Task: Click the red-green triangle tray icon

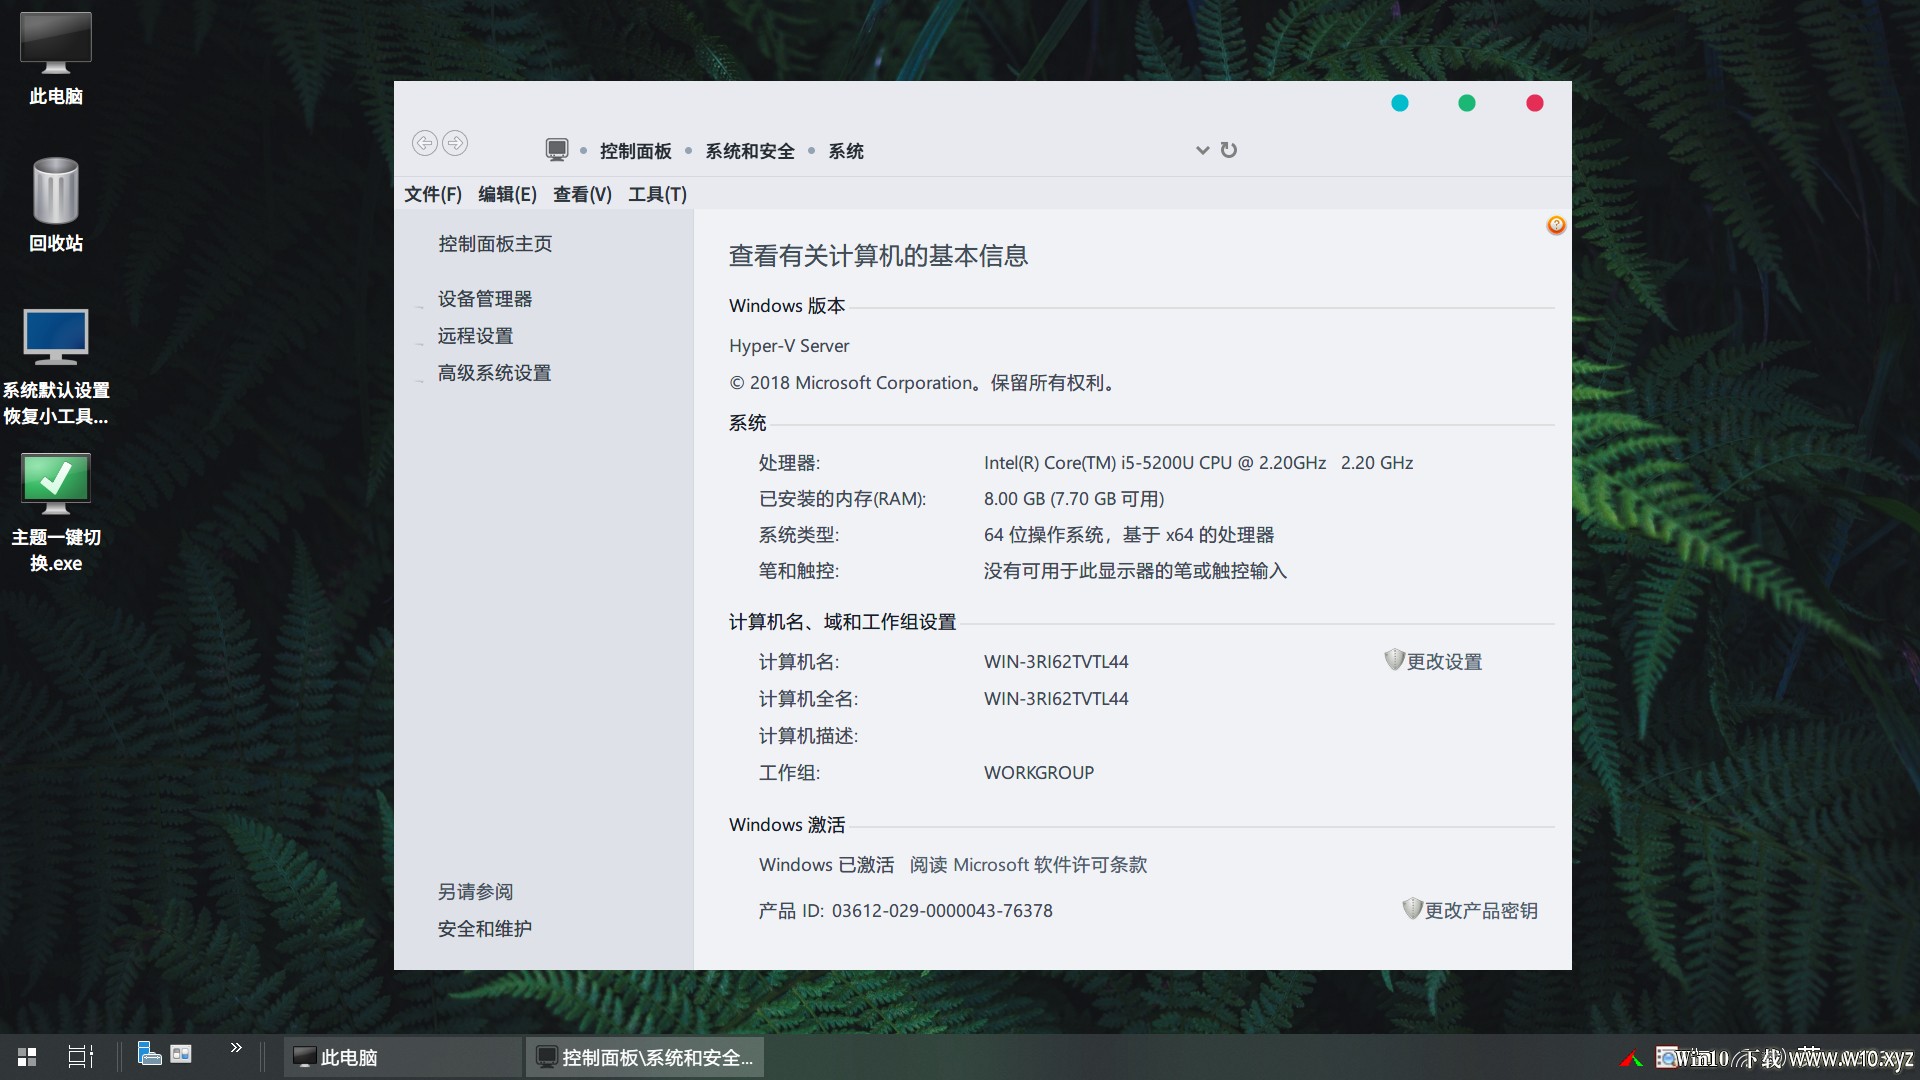Action: click(1631, 1059)
